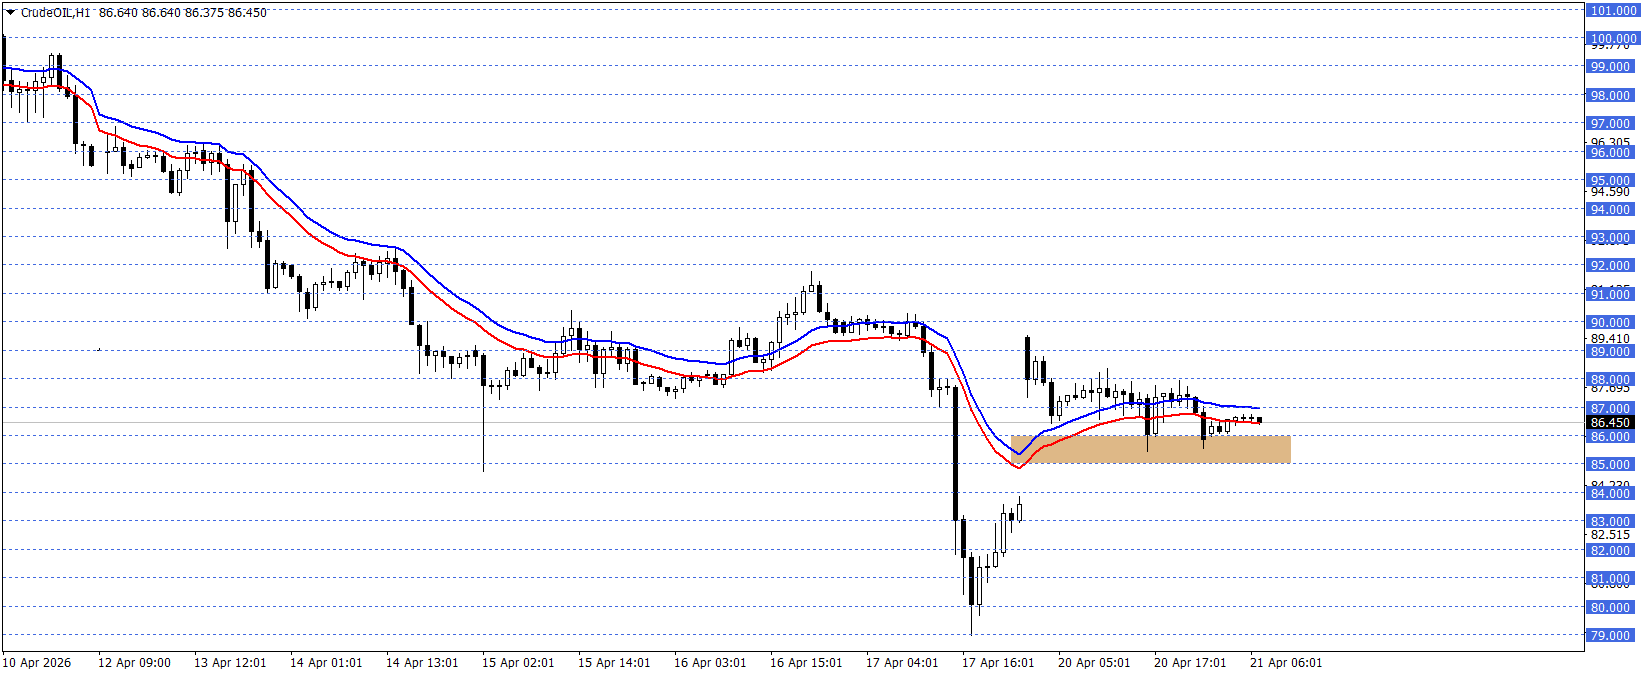Click the 10 Apr 2026 date label
This screenshot has height=675, width=1641.
(x=37, y=663)
